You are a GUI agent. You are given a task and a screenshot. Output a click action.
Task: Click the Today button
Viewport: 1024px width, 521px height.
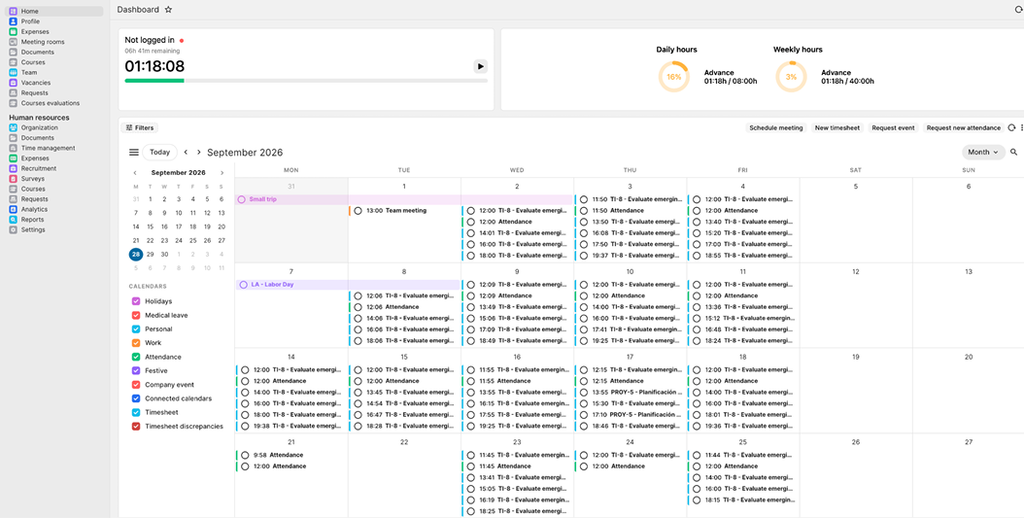pos(159,152)
